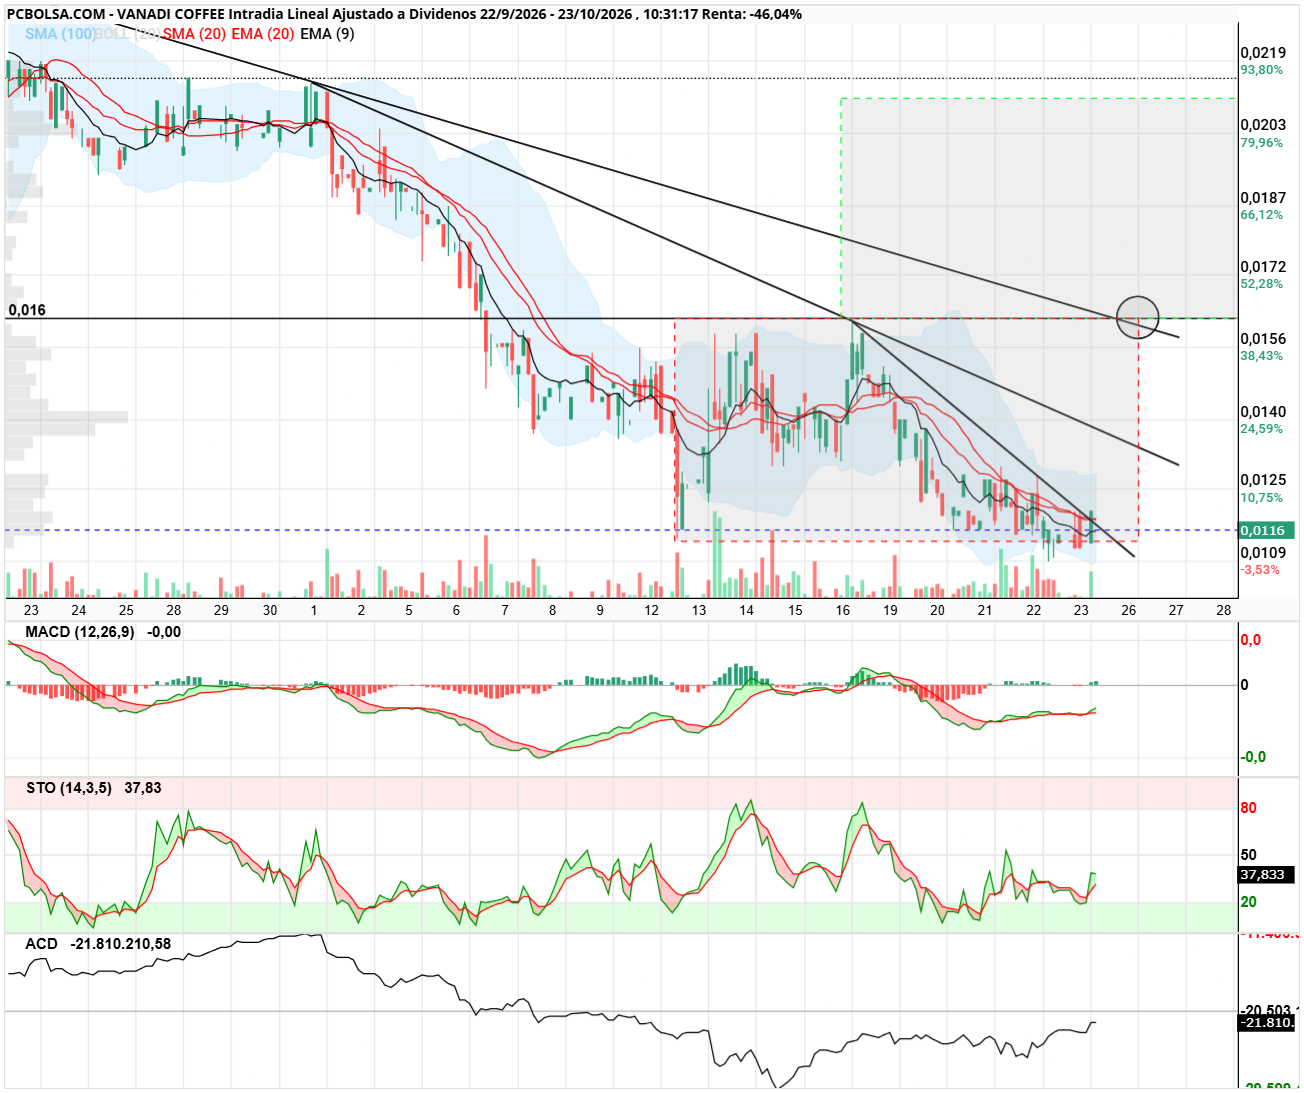
Task: Click the 0,0187 price axis label
Action: [x=1263, y=198]
